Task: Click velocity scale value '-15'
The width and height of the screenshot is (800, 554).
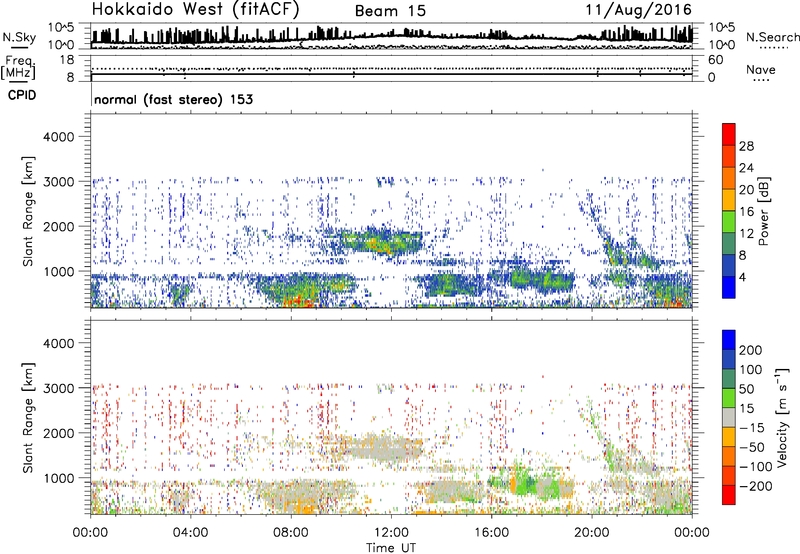Action: click(x=752, y=427)
